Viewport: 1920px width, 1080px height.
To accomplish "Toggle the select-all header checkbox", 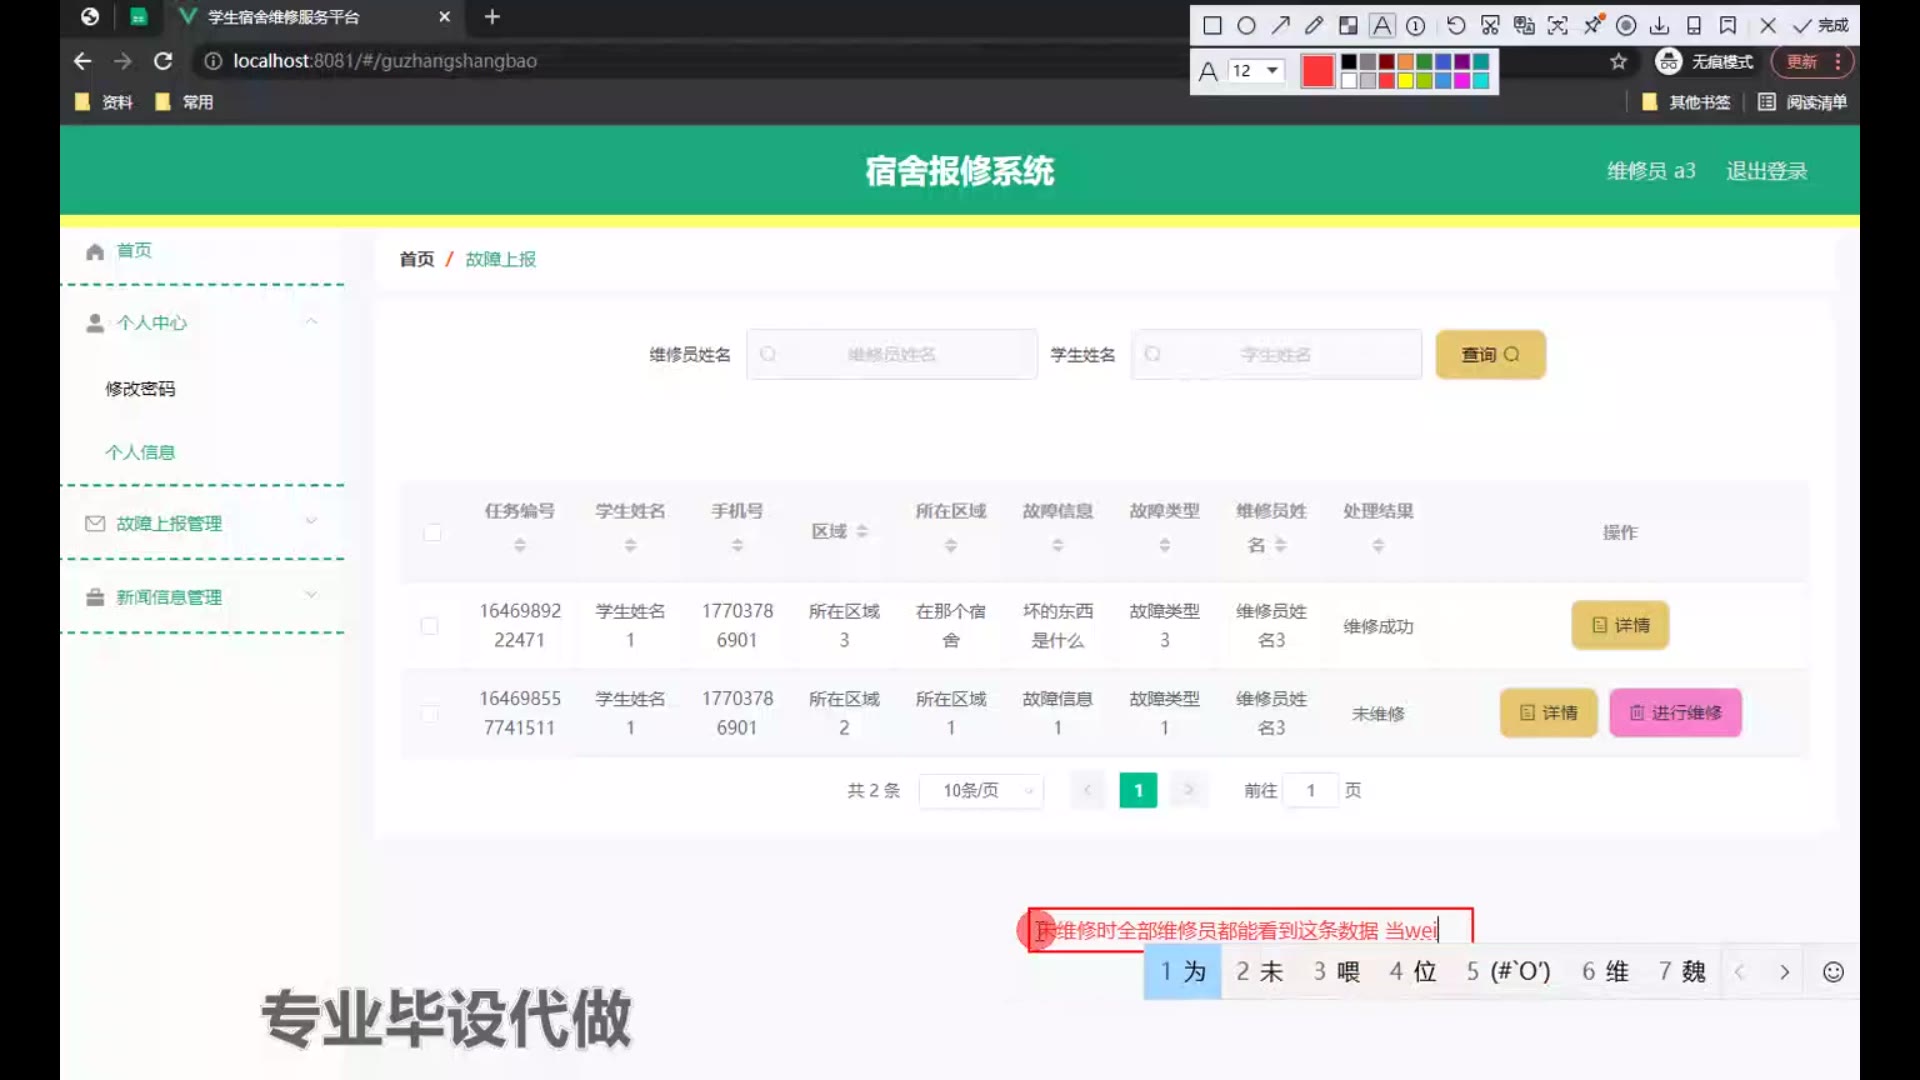I will click(x=432, y=532).
